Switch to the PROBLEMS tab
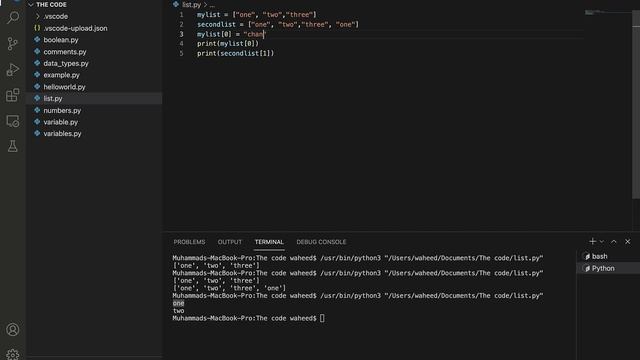The image size is (640, 360). tap(189, 242)
